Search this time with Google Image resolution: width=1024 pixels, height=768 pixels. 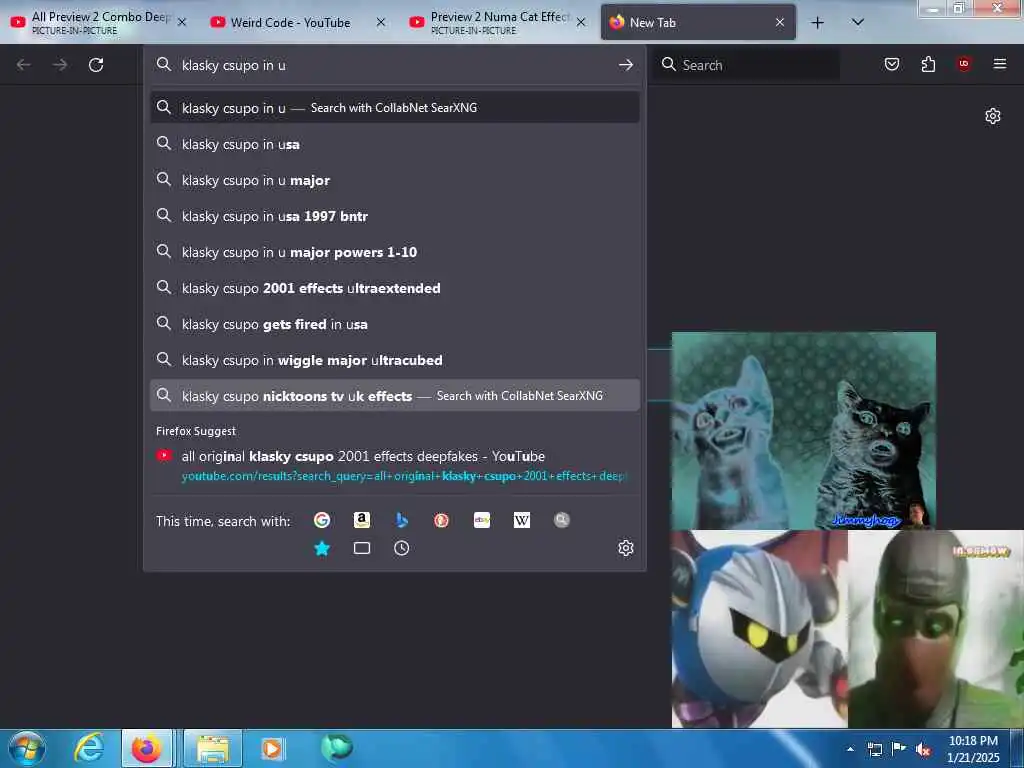pos(321,520)
